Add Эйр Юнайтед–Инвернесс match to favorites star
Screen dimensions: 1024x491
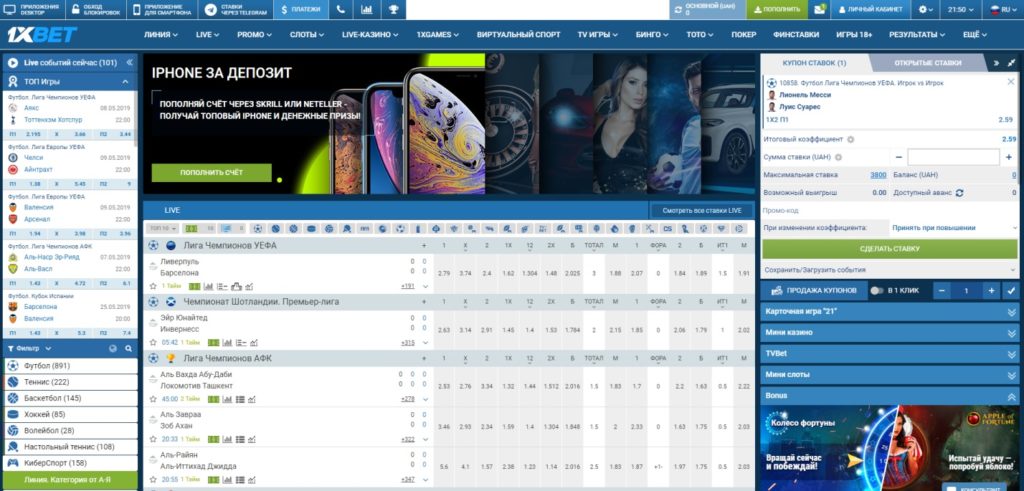click(x=153, y=342)
